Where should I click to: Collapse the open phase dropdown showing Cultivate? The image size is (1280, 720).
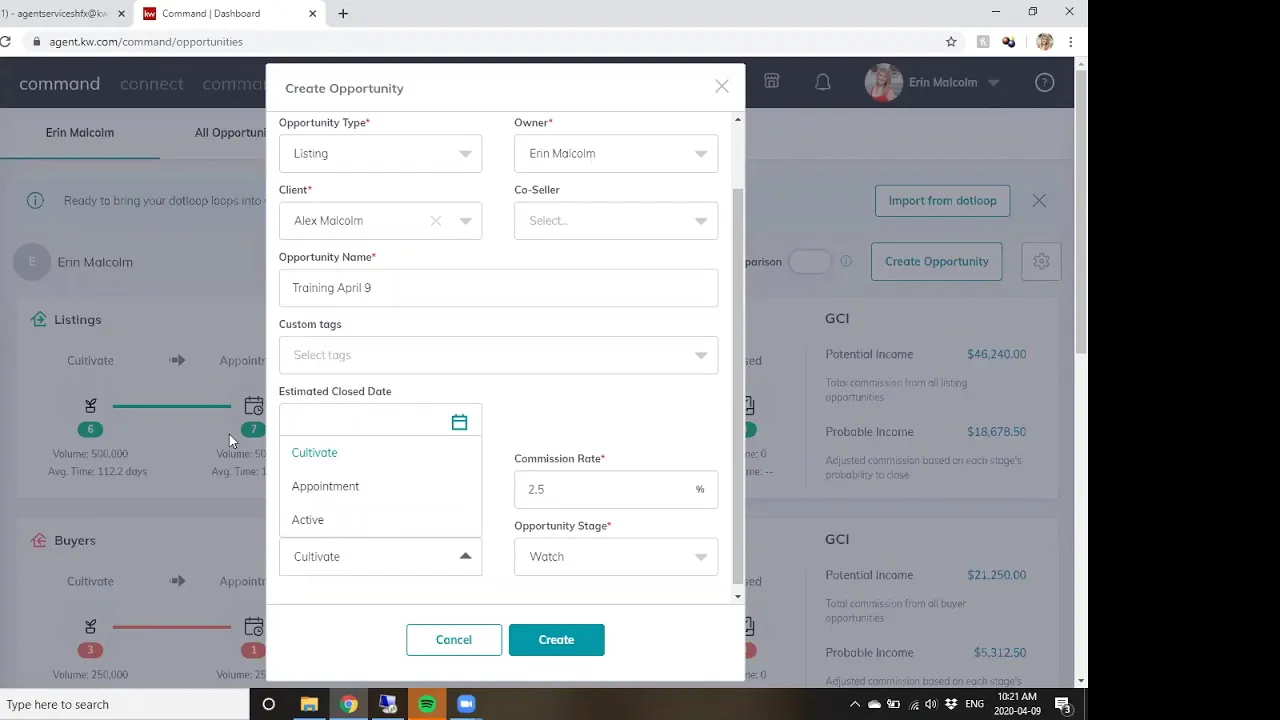[x=380, y=557]
